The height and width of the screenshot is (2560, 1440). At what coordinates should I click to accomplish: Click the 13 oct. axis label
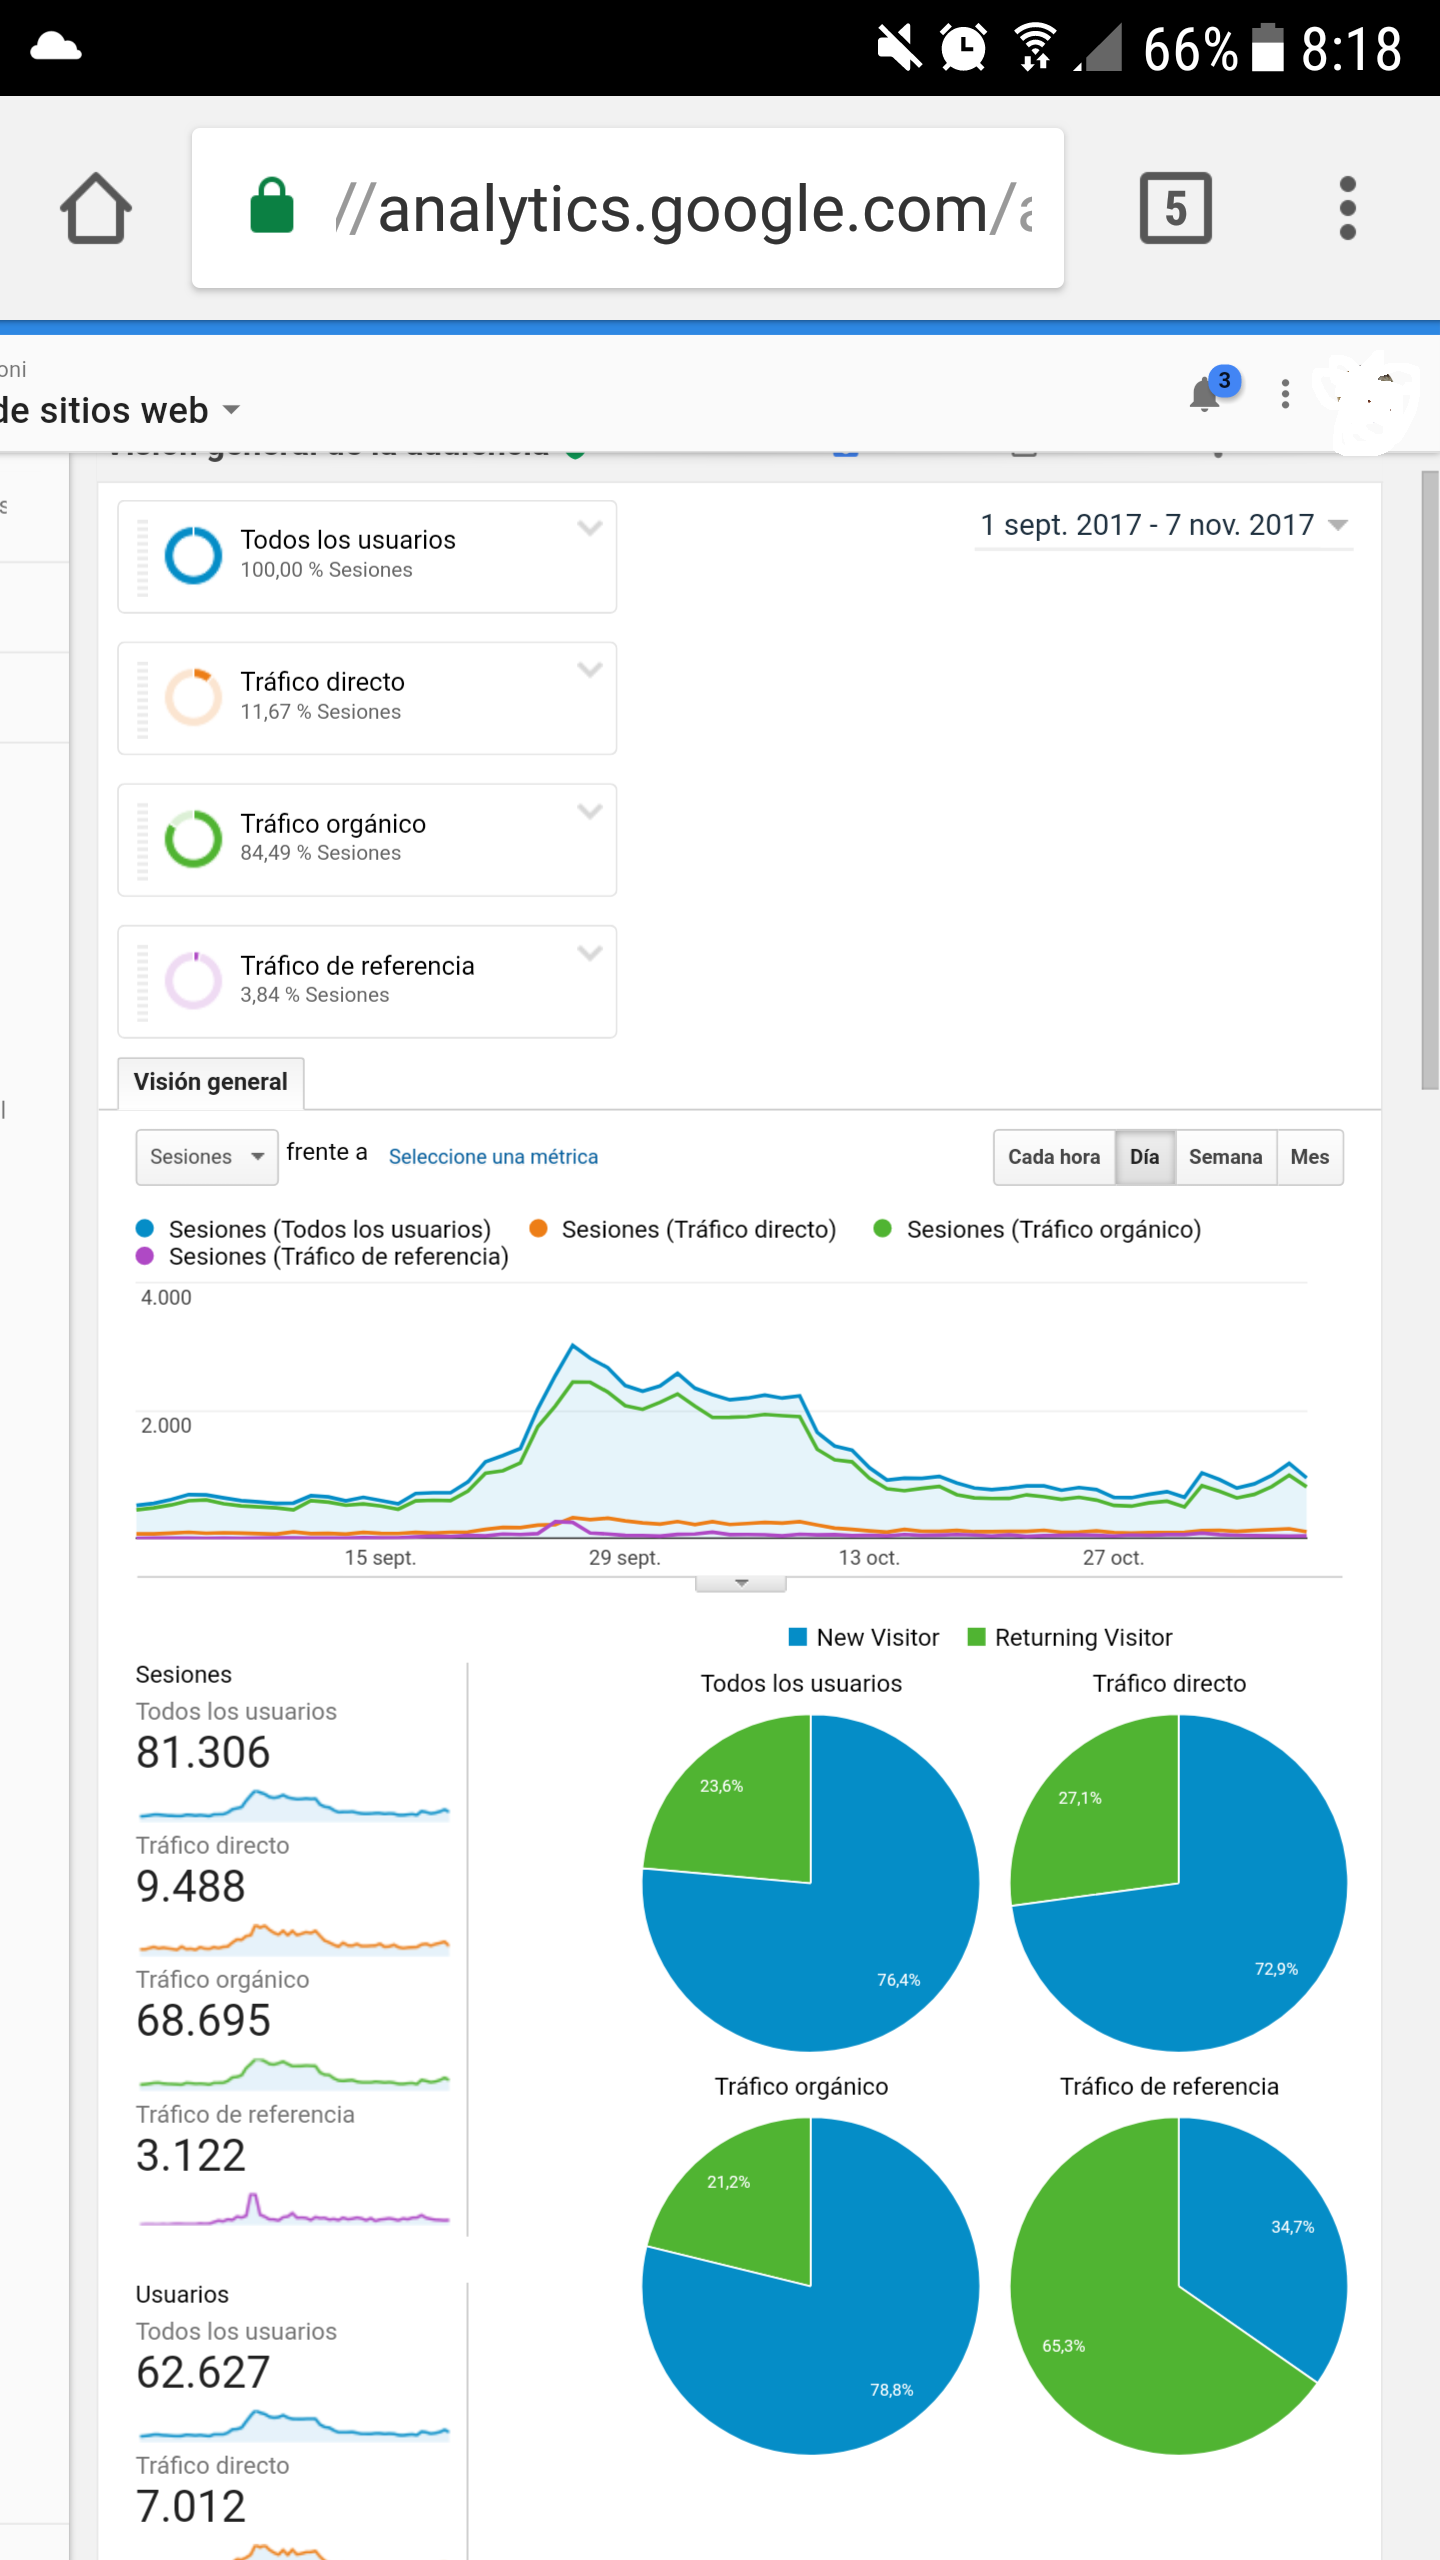coord(869,1557)
